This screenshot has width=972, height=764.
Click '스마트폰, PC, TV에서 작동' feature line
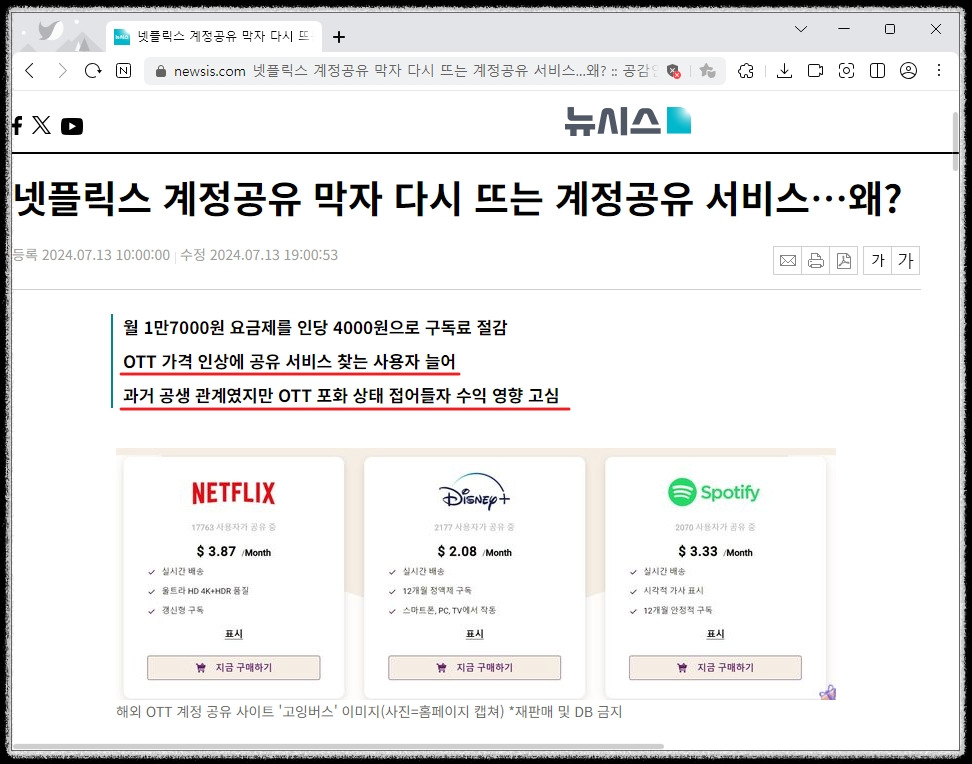449,610
